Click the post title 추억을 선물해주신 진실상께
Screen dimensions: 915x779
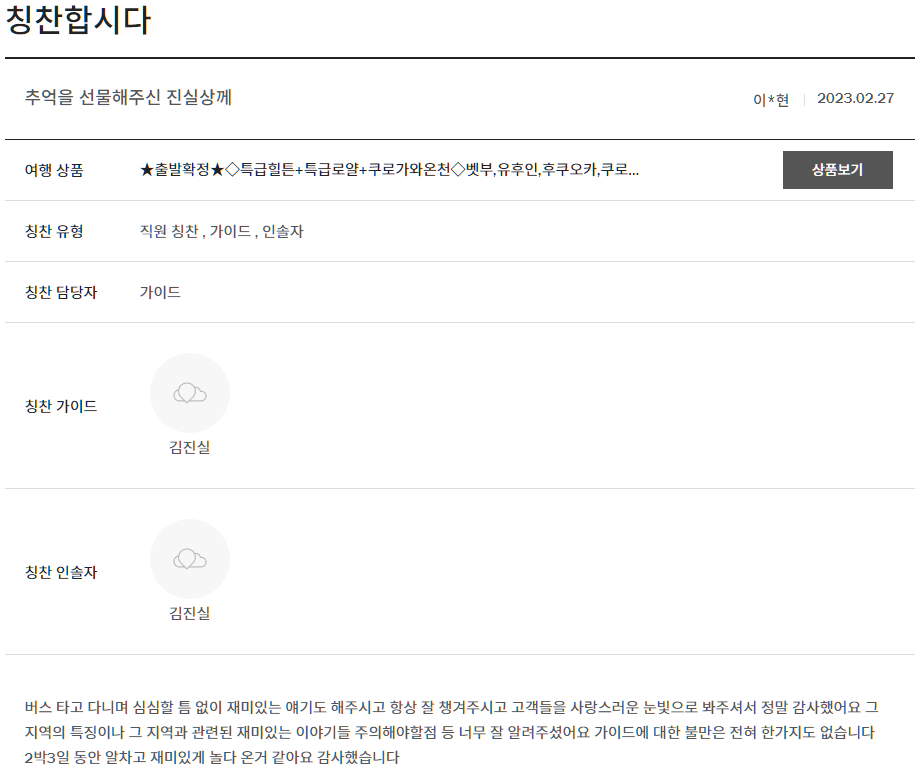128,97
